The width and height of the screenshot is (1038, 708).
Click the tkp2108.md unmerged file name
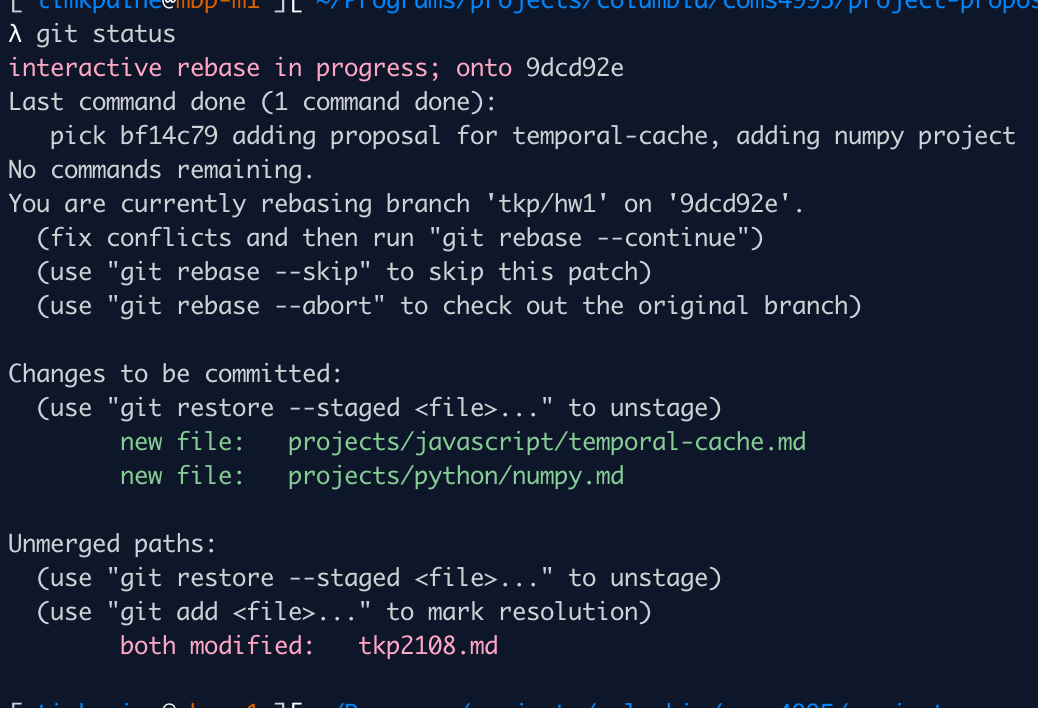(x=428, y=646)
